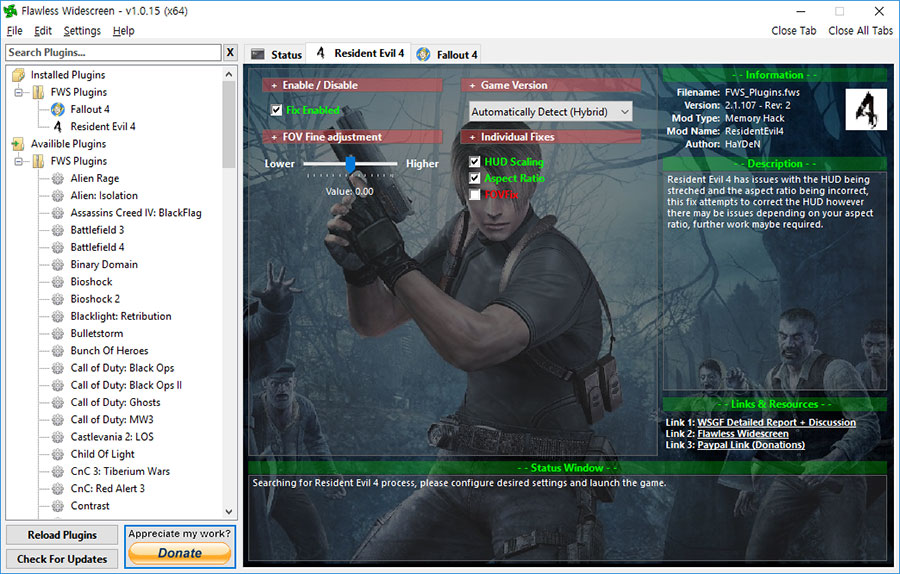Click gear icon beside CnC: Red Alert 3
The height and width of the screenshot is (574, 900).
click(57, 488)
